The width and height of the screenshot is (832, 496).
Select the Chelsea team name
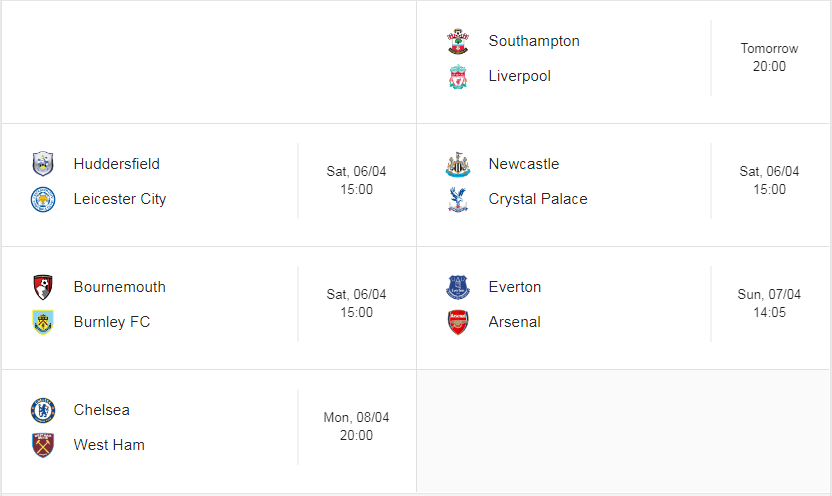coord(101,410)
